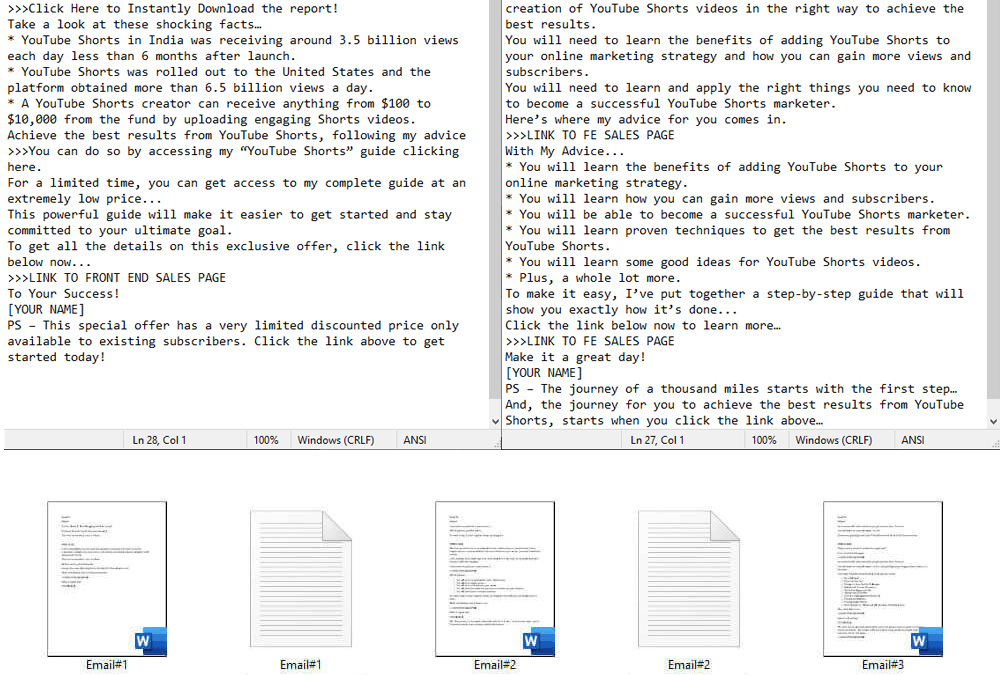The height and width of the screenshot is (675, 1000).
Task: Click 'Windows (CRLF)' in left Notepad status bar
Action: 336,440
